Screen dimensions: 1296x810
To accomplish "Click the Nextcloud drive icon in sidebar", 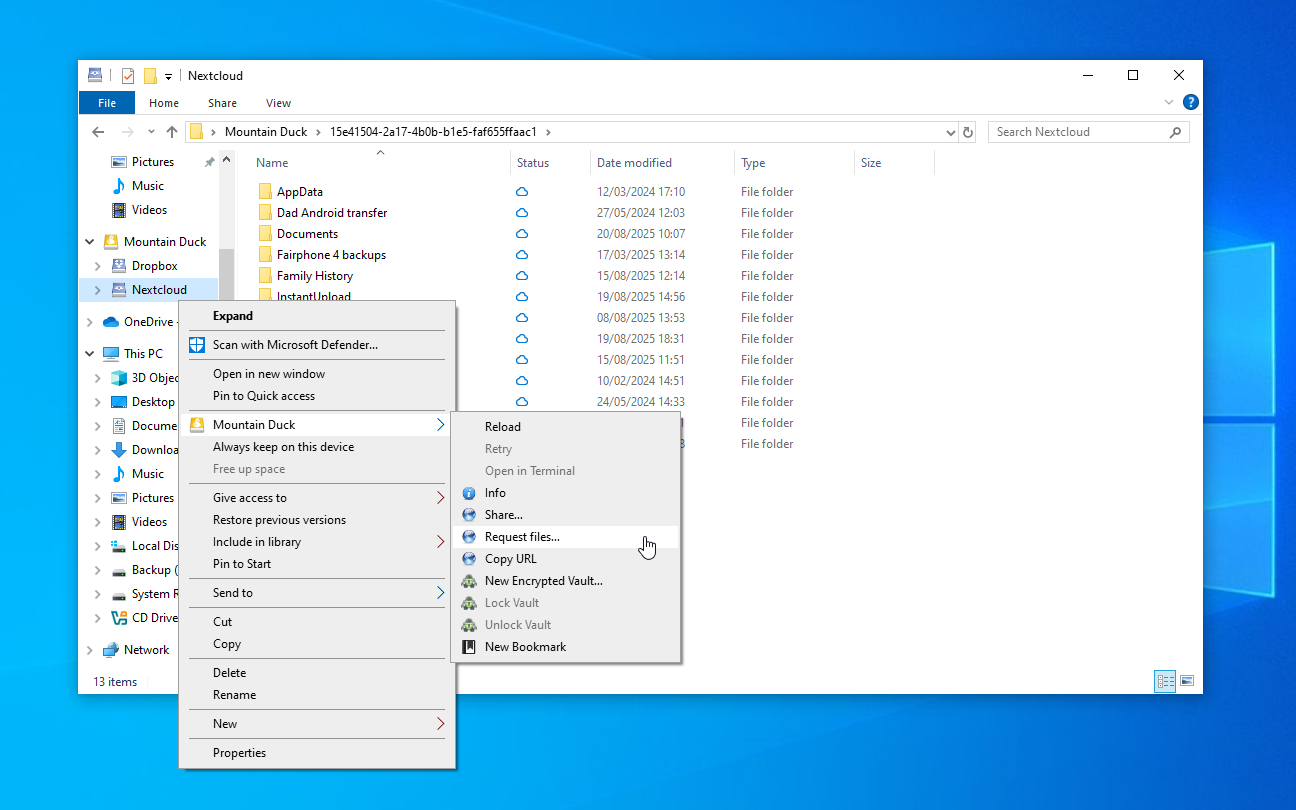I will coord(119,290).
